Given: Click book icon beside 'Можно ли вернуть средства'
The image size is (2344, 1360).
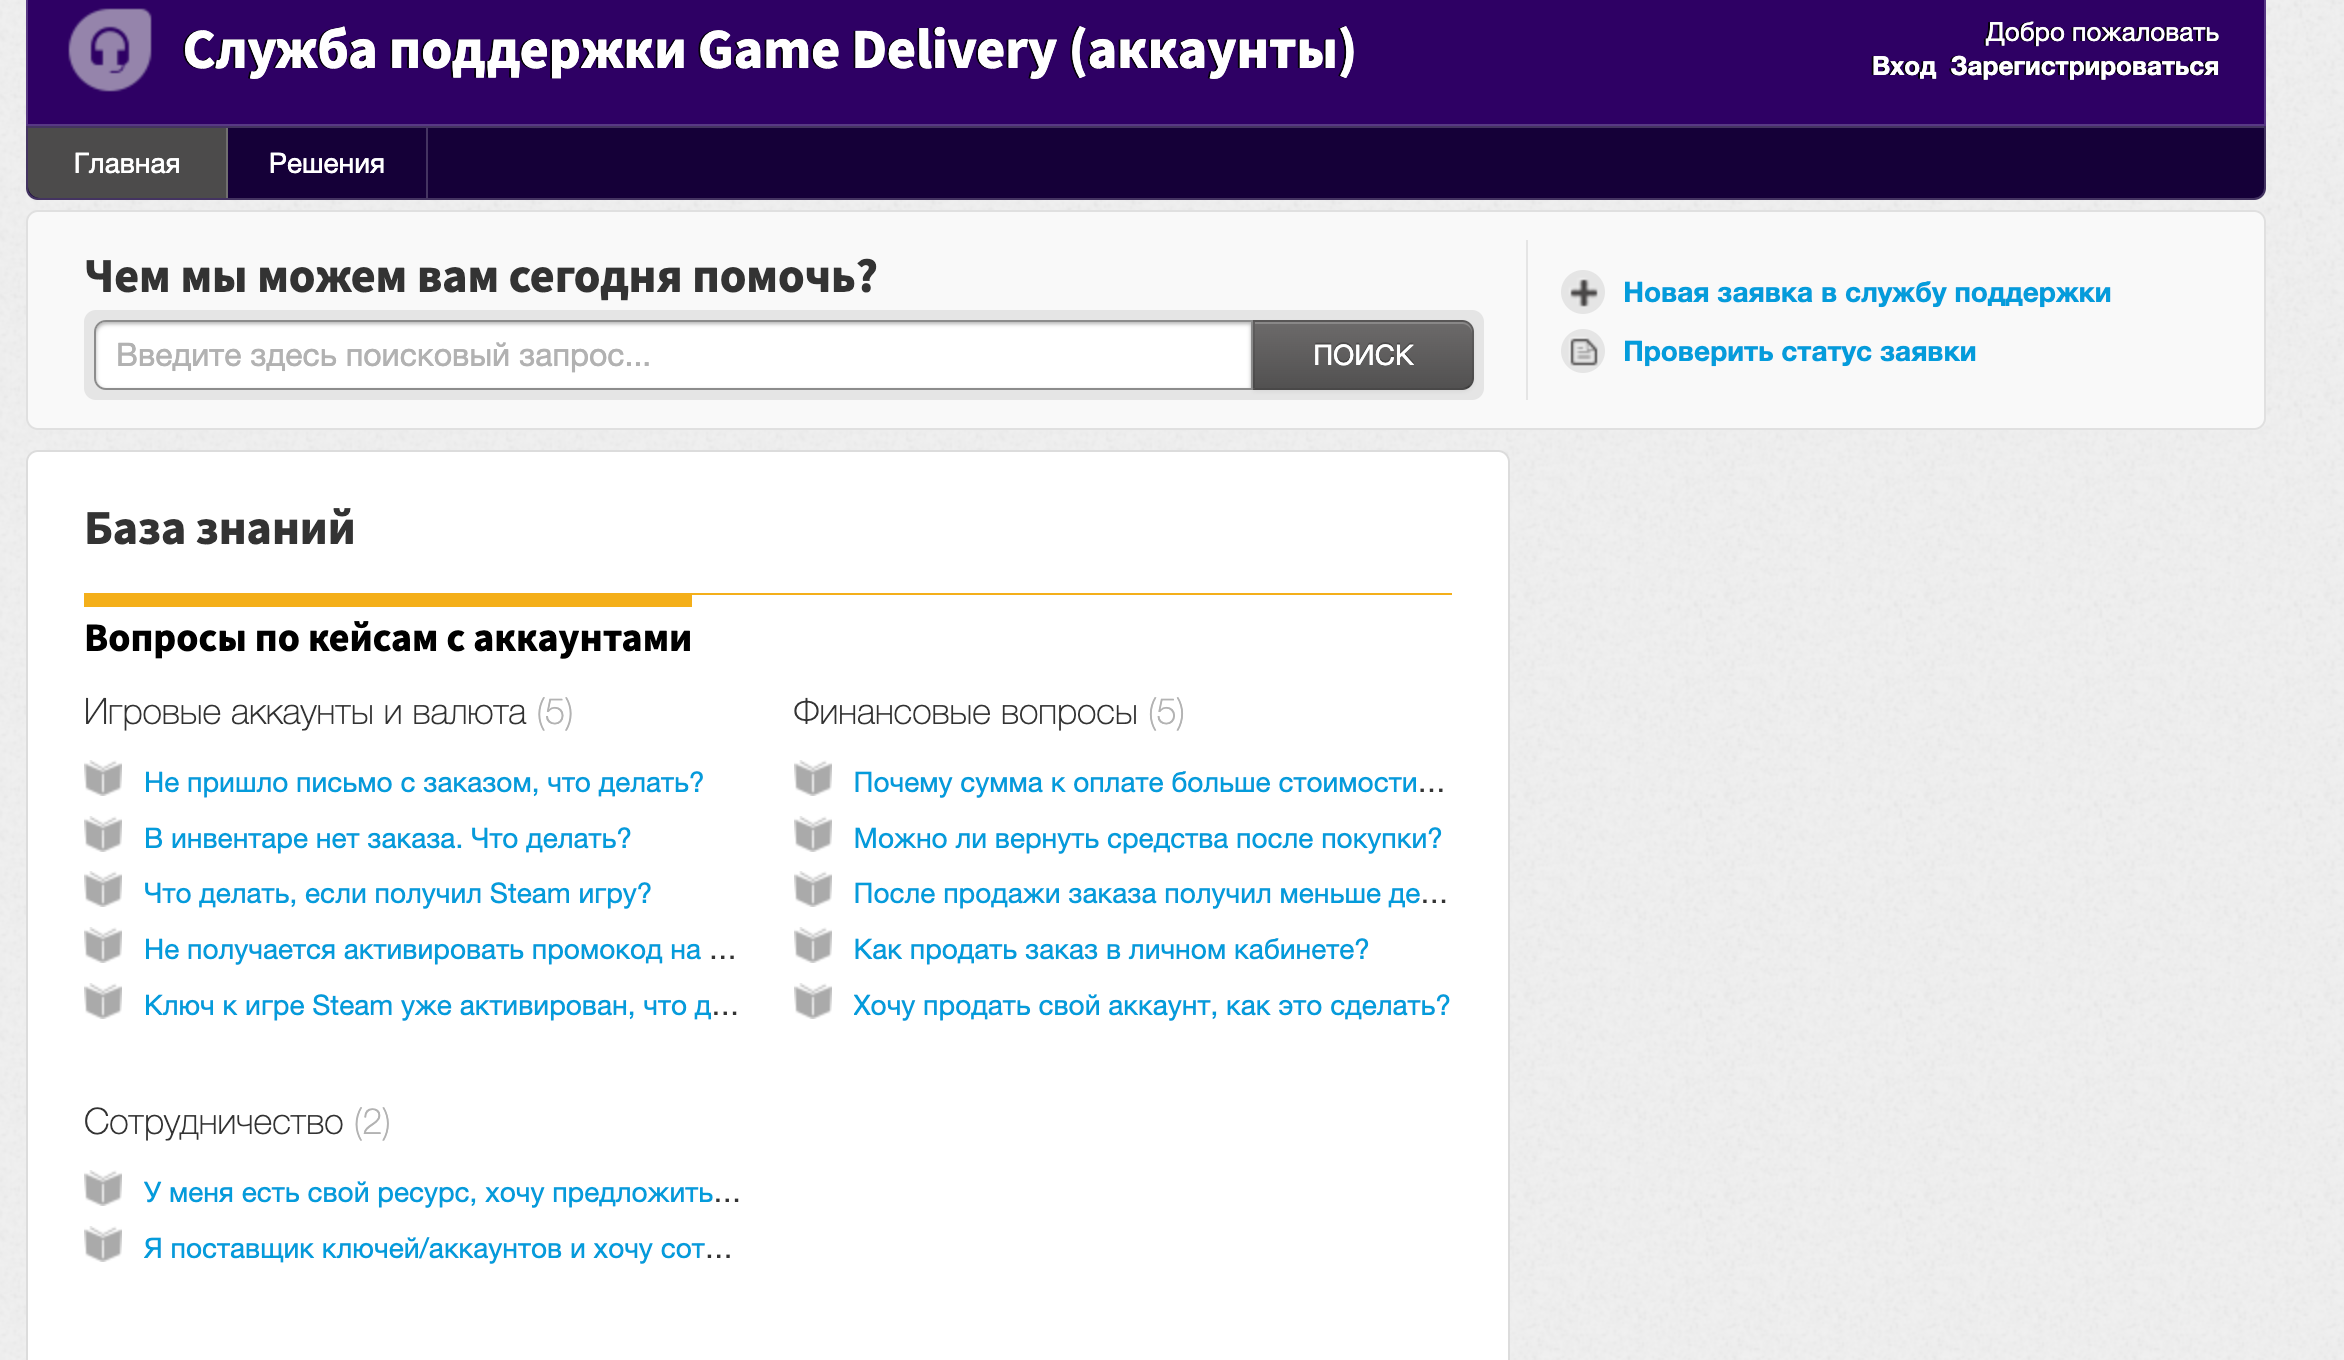Looking at the screenshot, I should (x=813, y=834).
